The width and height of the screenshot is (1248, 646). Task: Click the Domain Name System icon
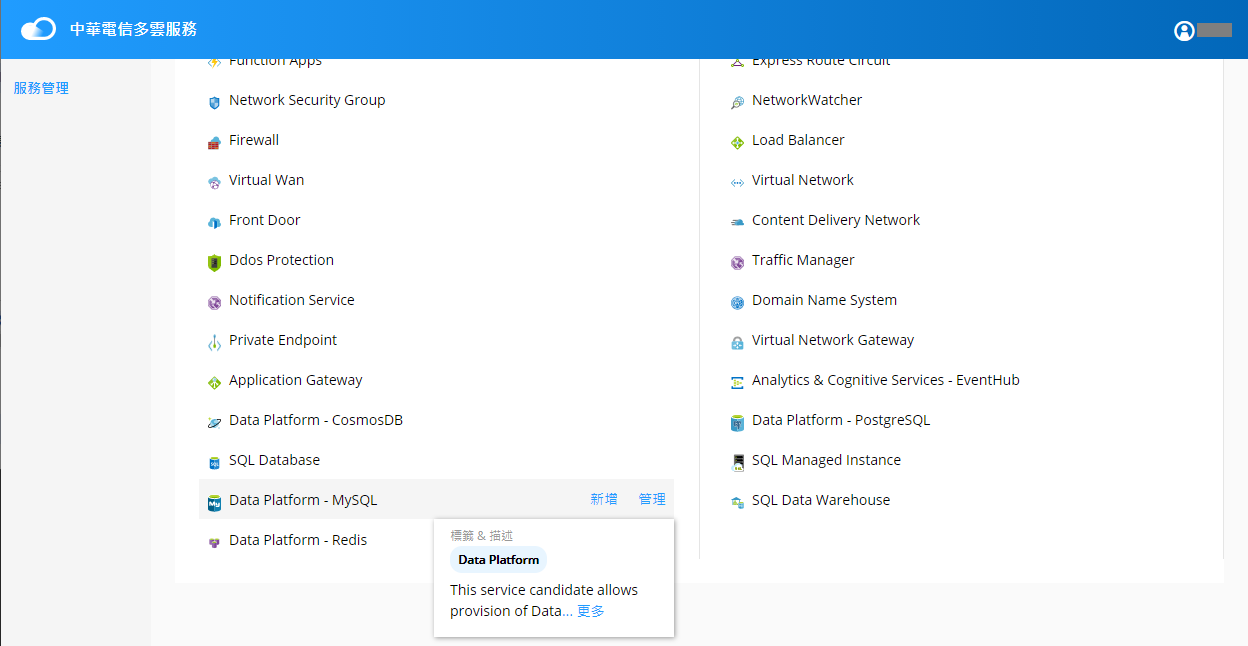pyautogui.click(x=737, y=302)
